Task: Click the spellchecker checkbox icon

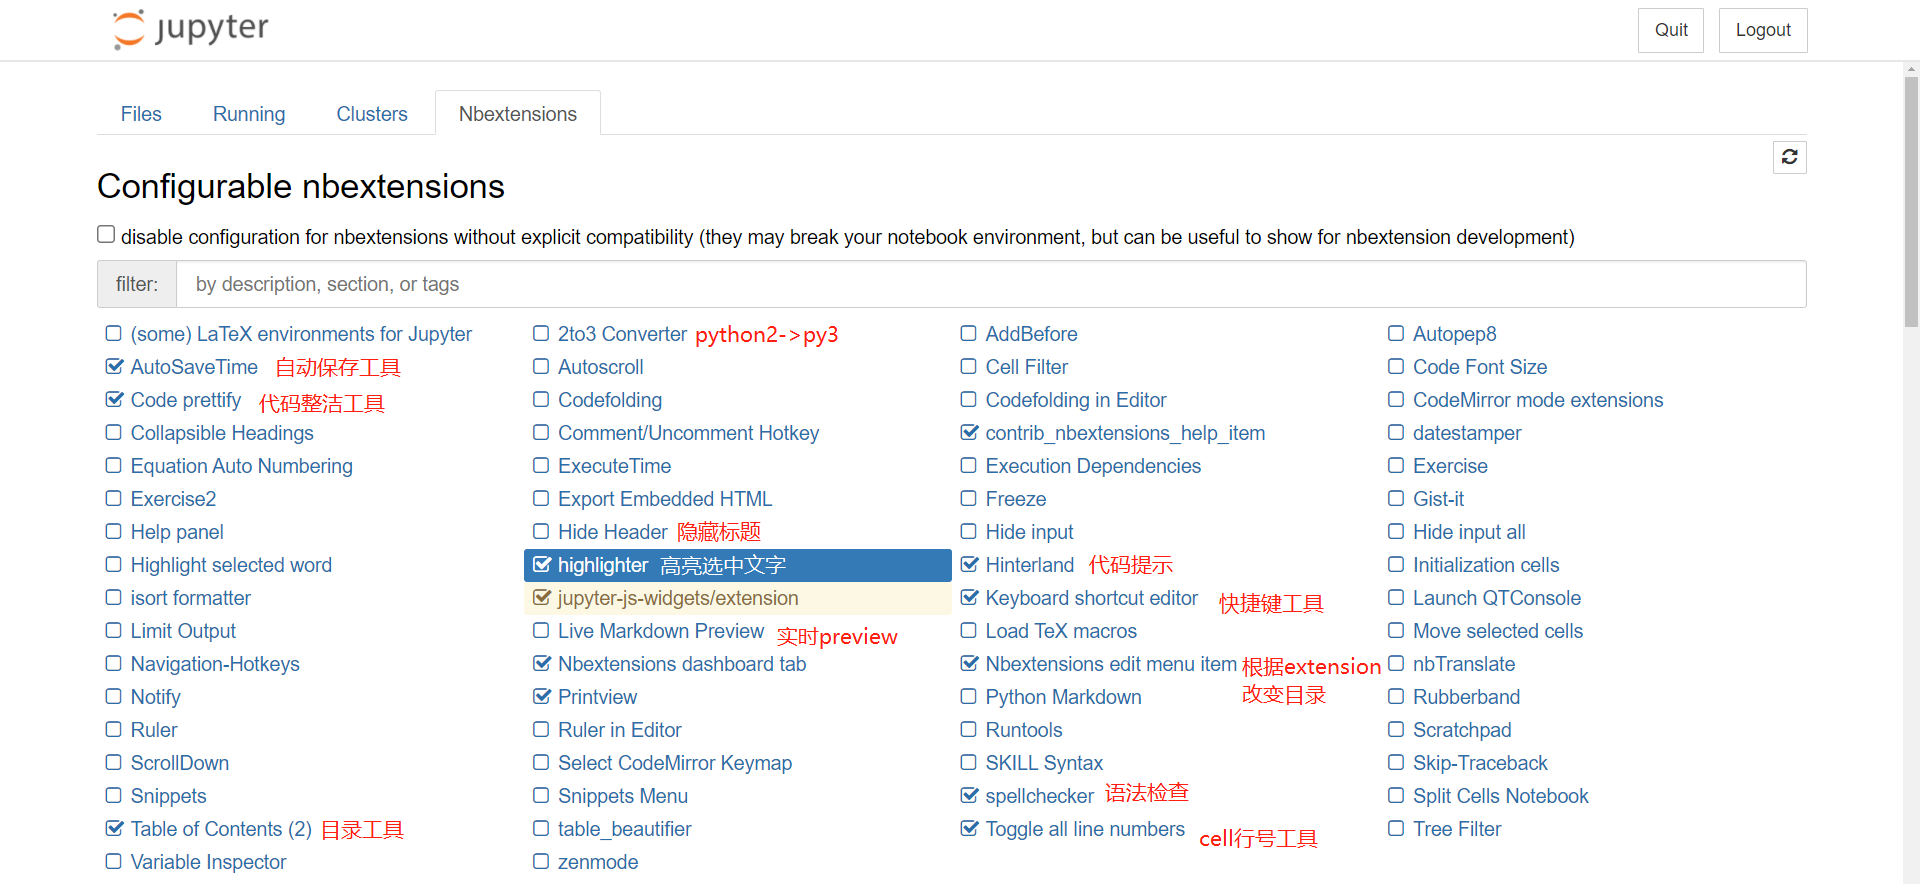Action: [969, 796]
